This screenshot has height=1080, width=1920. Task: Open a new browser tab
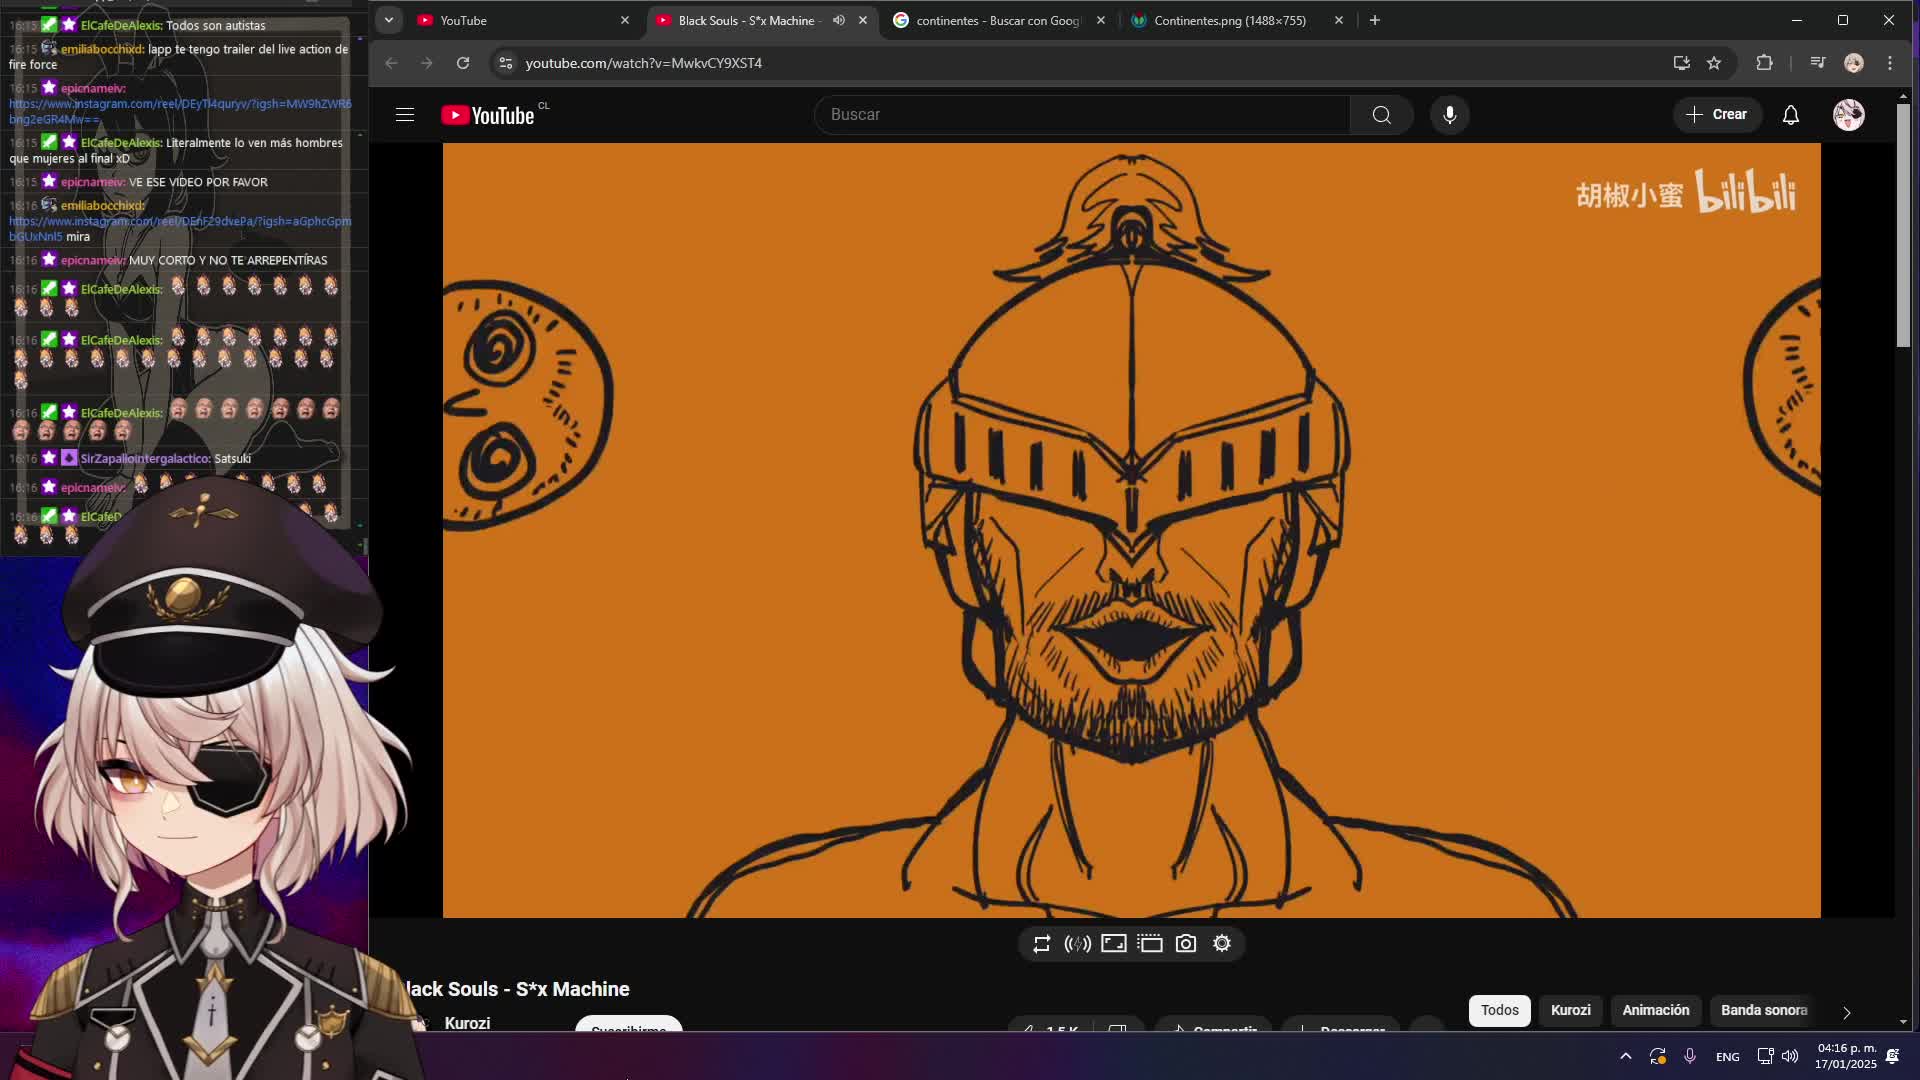pyautogui.click(x=1375, y=20)
